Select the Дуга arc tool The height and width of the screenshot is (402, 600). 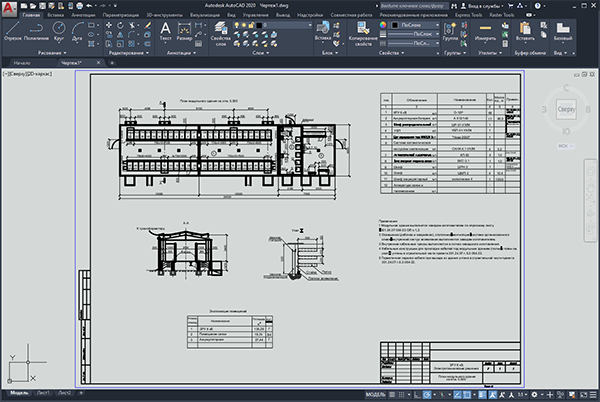click(77, 31)
